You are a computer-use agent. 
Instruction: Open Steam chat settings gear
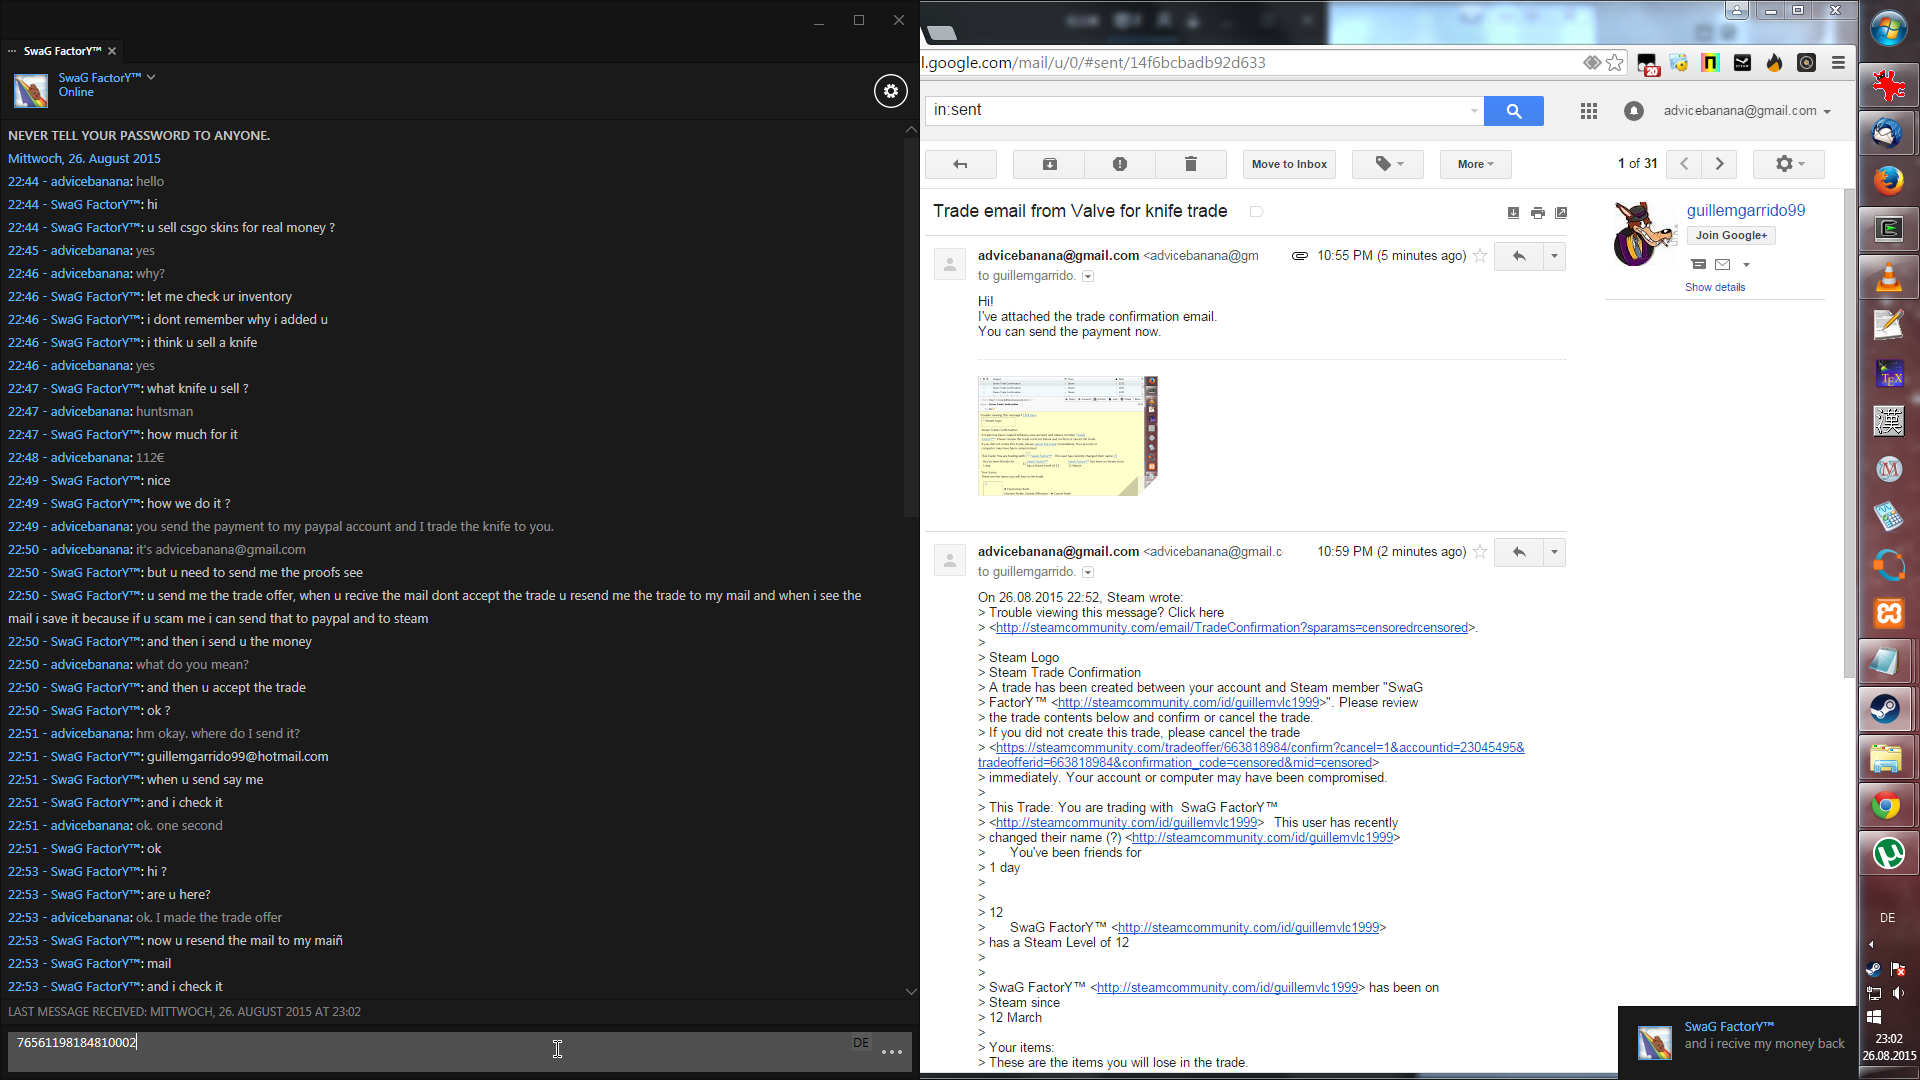[x=890, y=91]
